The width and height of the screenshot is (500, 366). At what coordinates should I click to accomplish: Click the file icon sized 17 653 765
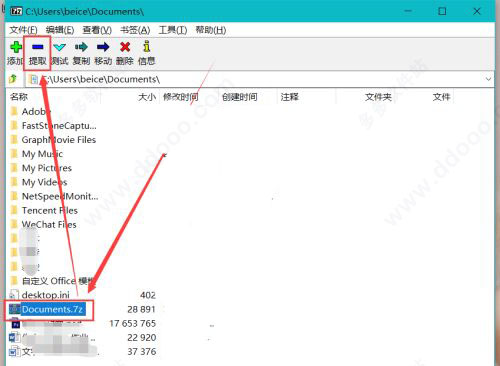(x=16, y=323)
